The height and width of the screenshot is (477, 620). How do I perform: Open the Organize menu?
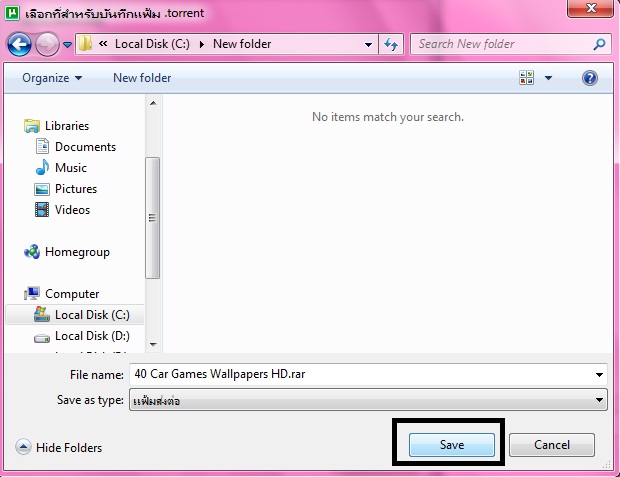(52, 78)
